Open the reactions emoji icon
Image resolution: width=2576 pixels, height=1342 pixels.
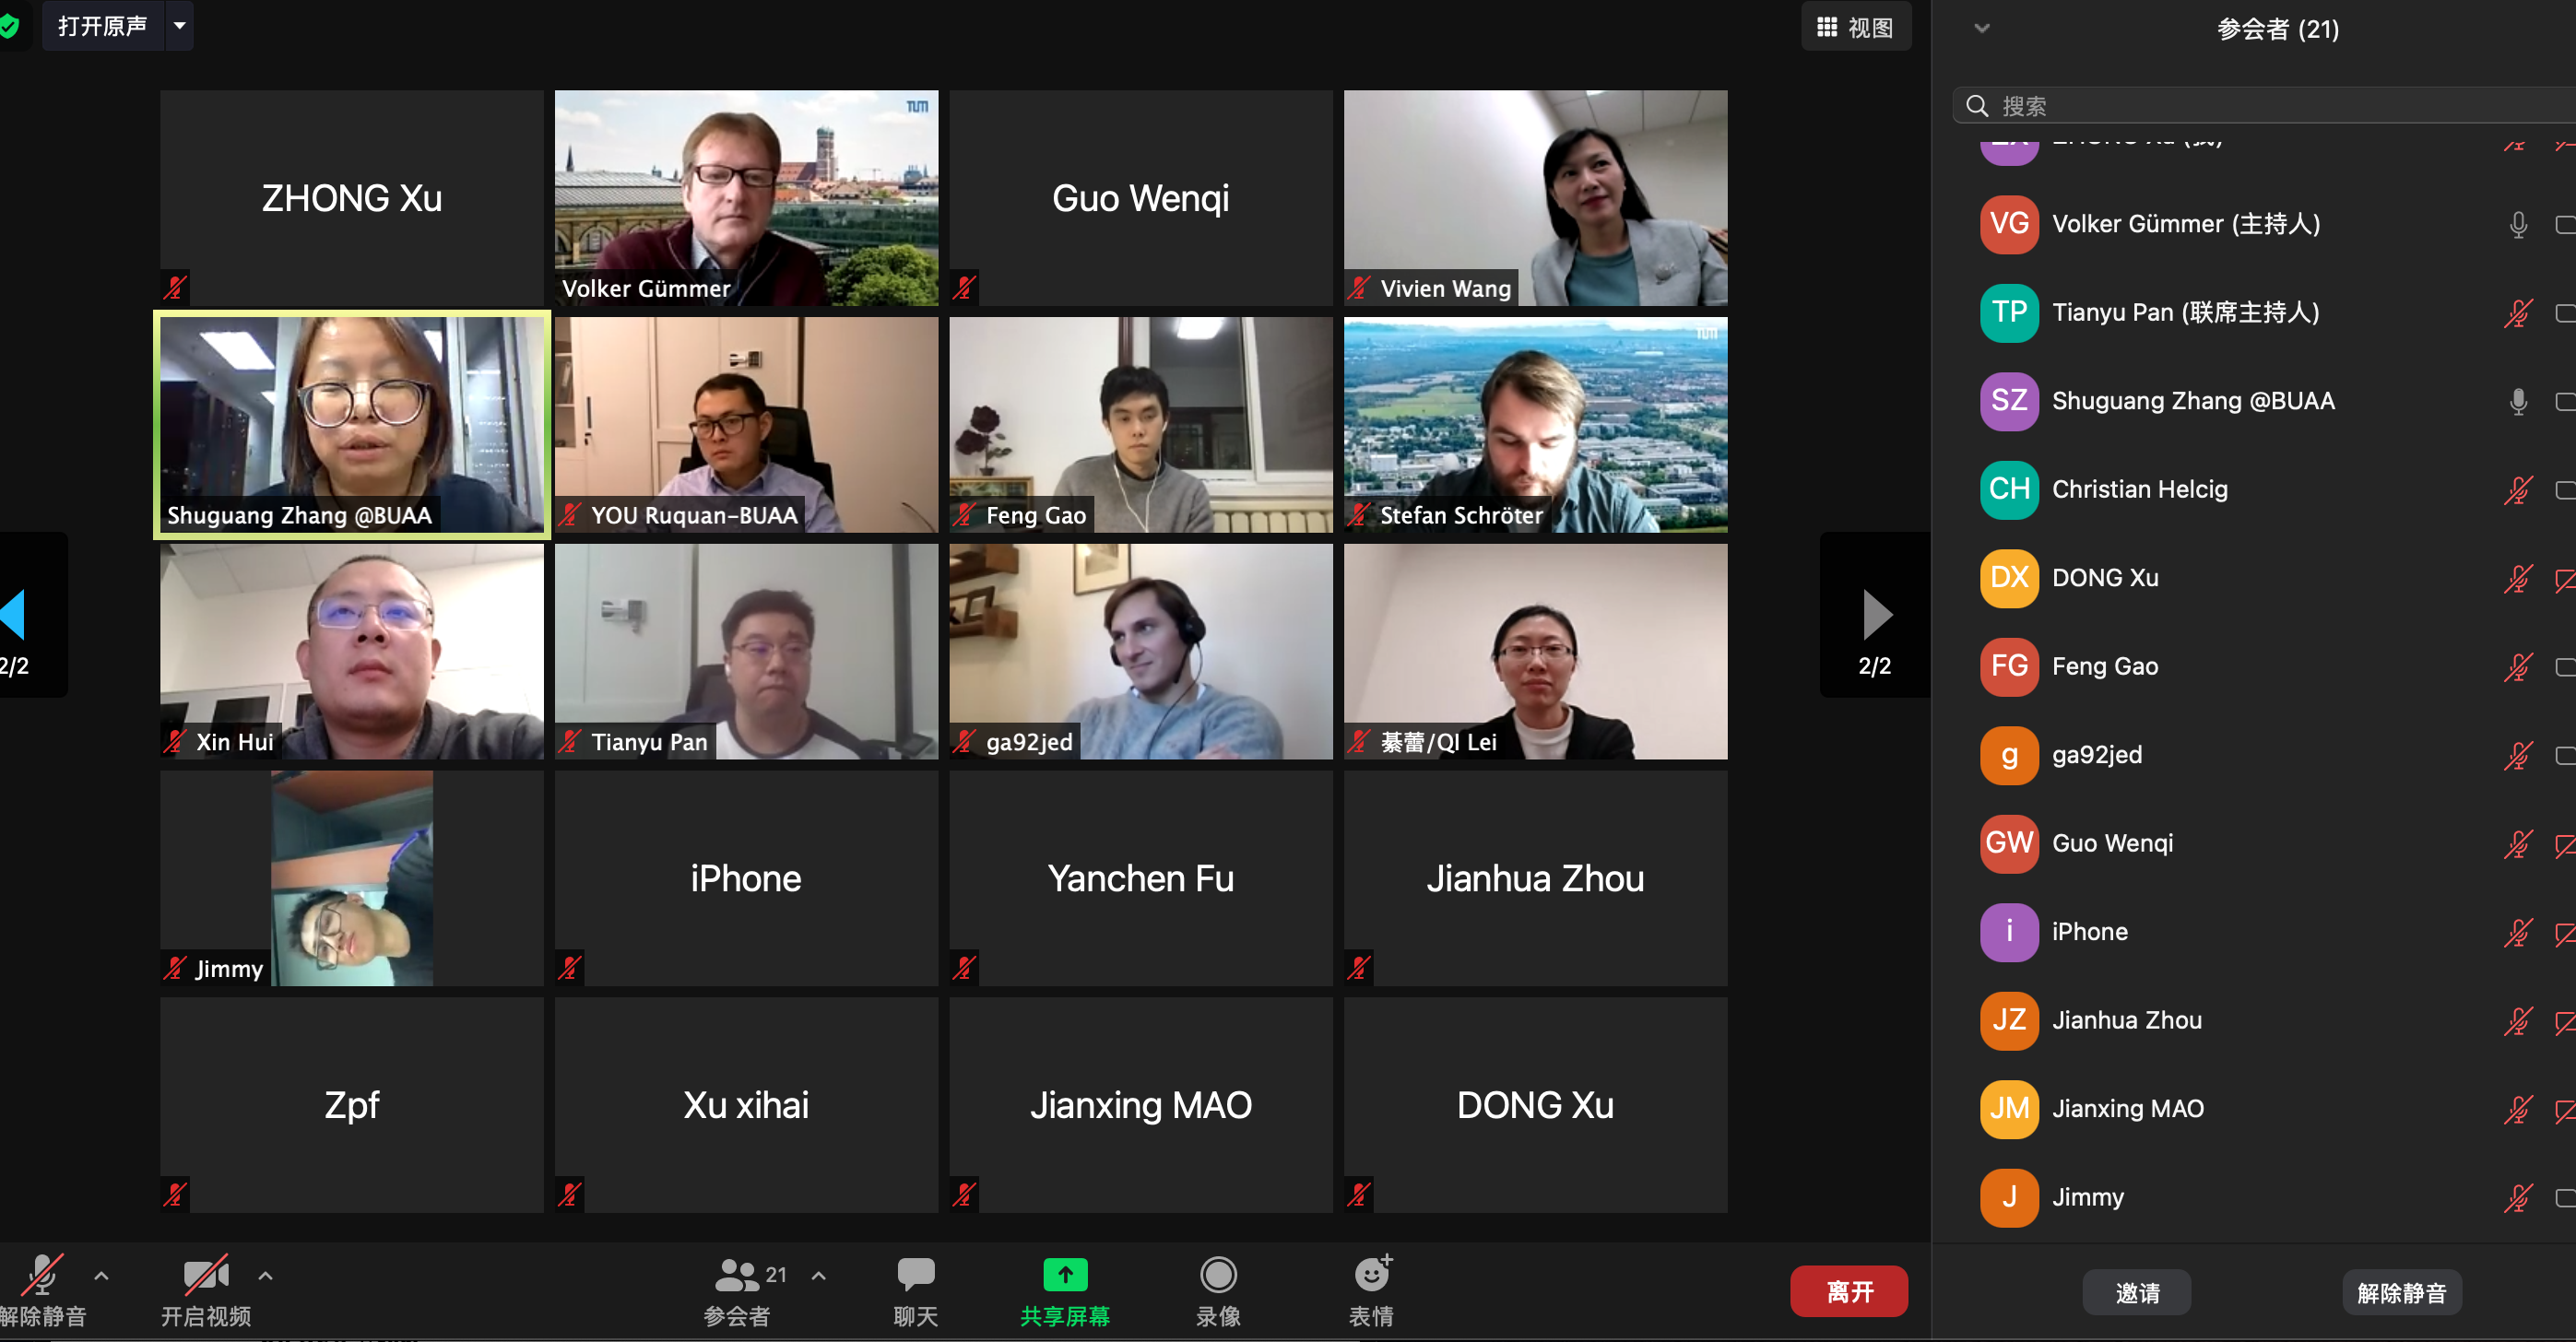pyautogui.click(x=1372, y=1273)
